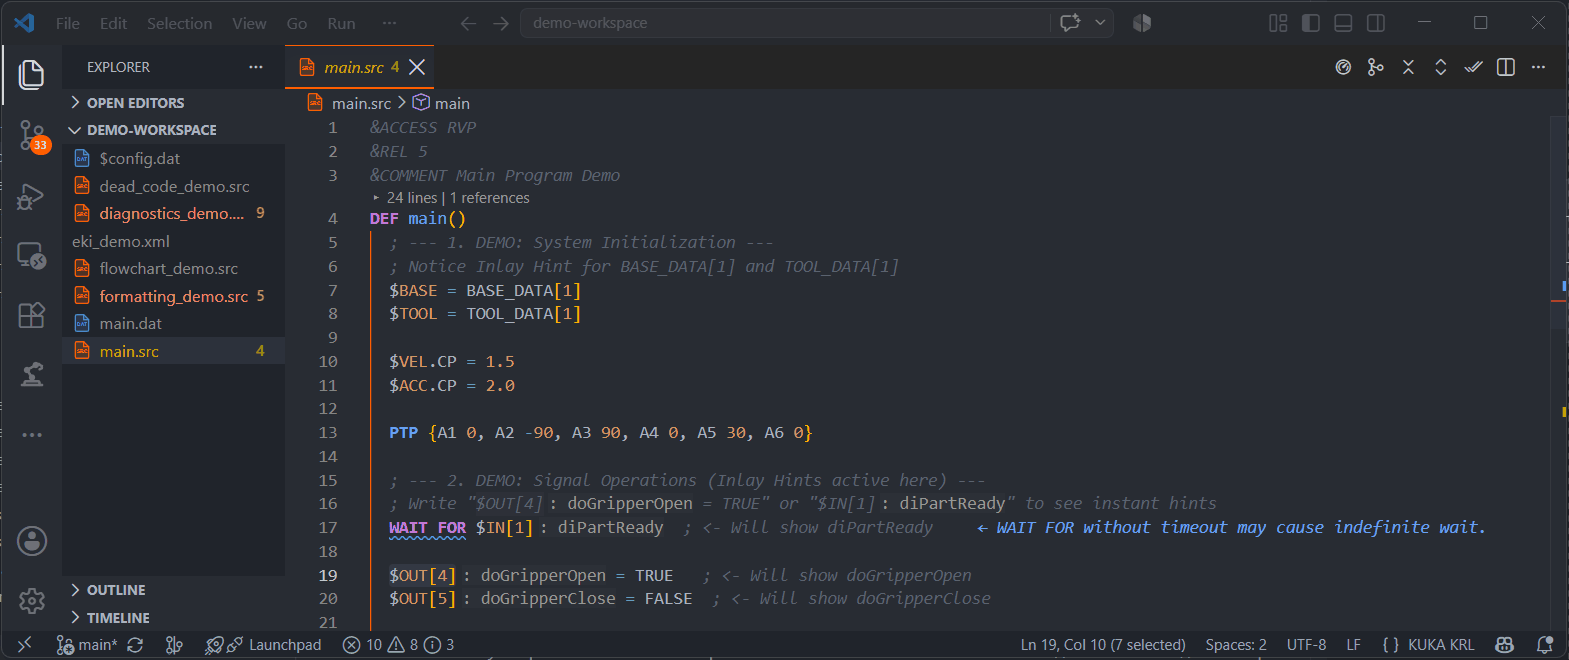Click main.src in the breadcrumb
This screenshot has height=660, width=1569.
tap(361, 103)
